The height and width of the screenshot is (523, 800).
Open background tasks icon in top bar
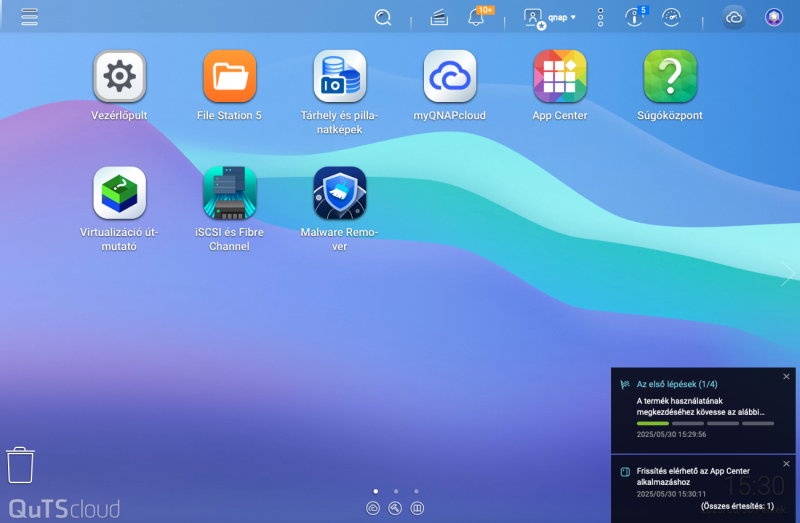click(439, 18)
